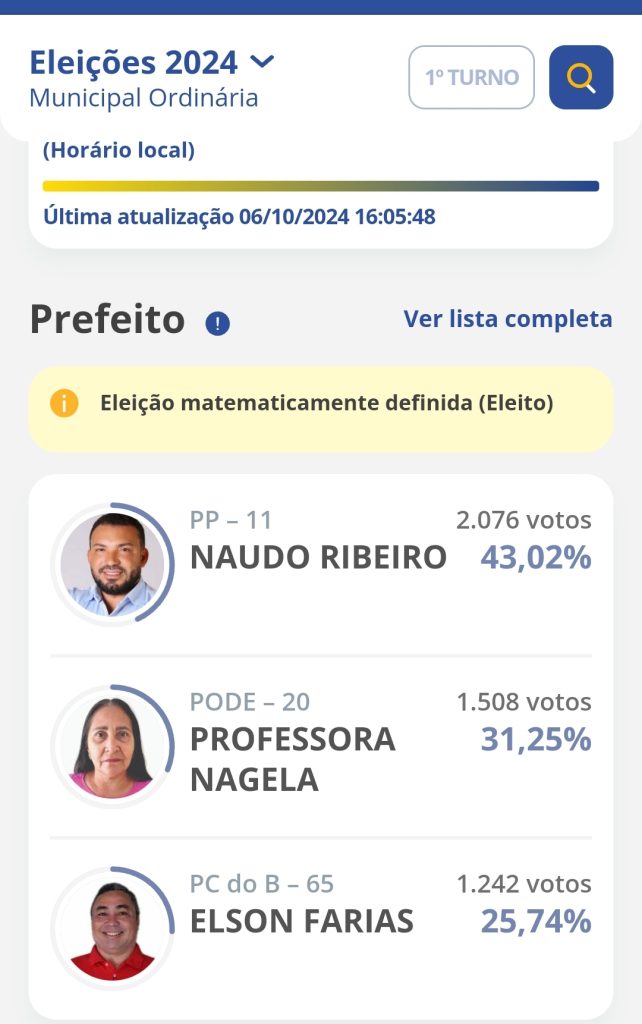Select the ELSON FARIAS candidate name
The width and height of the screenshot is (642, 1024).
pyautogui.click(x=302, y=921)
